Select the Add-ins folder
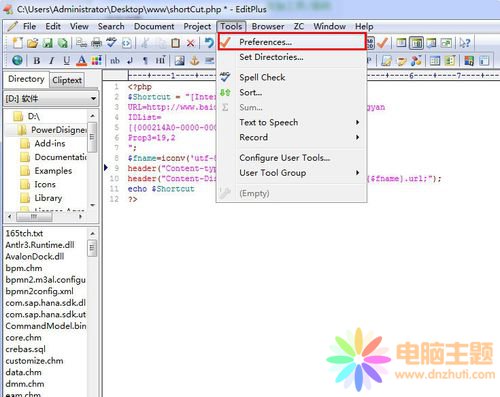This screenshot has height=397, width=500. [43, 143]
